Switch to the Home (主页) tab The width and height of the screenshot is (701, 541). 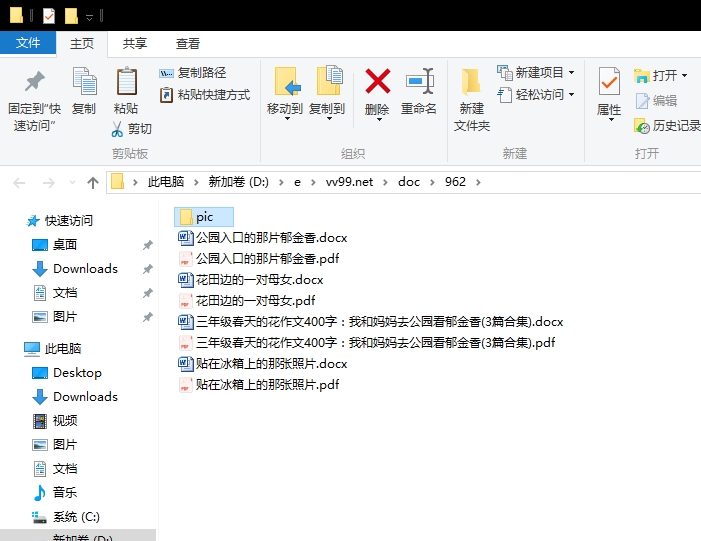[82, 43]
